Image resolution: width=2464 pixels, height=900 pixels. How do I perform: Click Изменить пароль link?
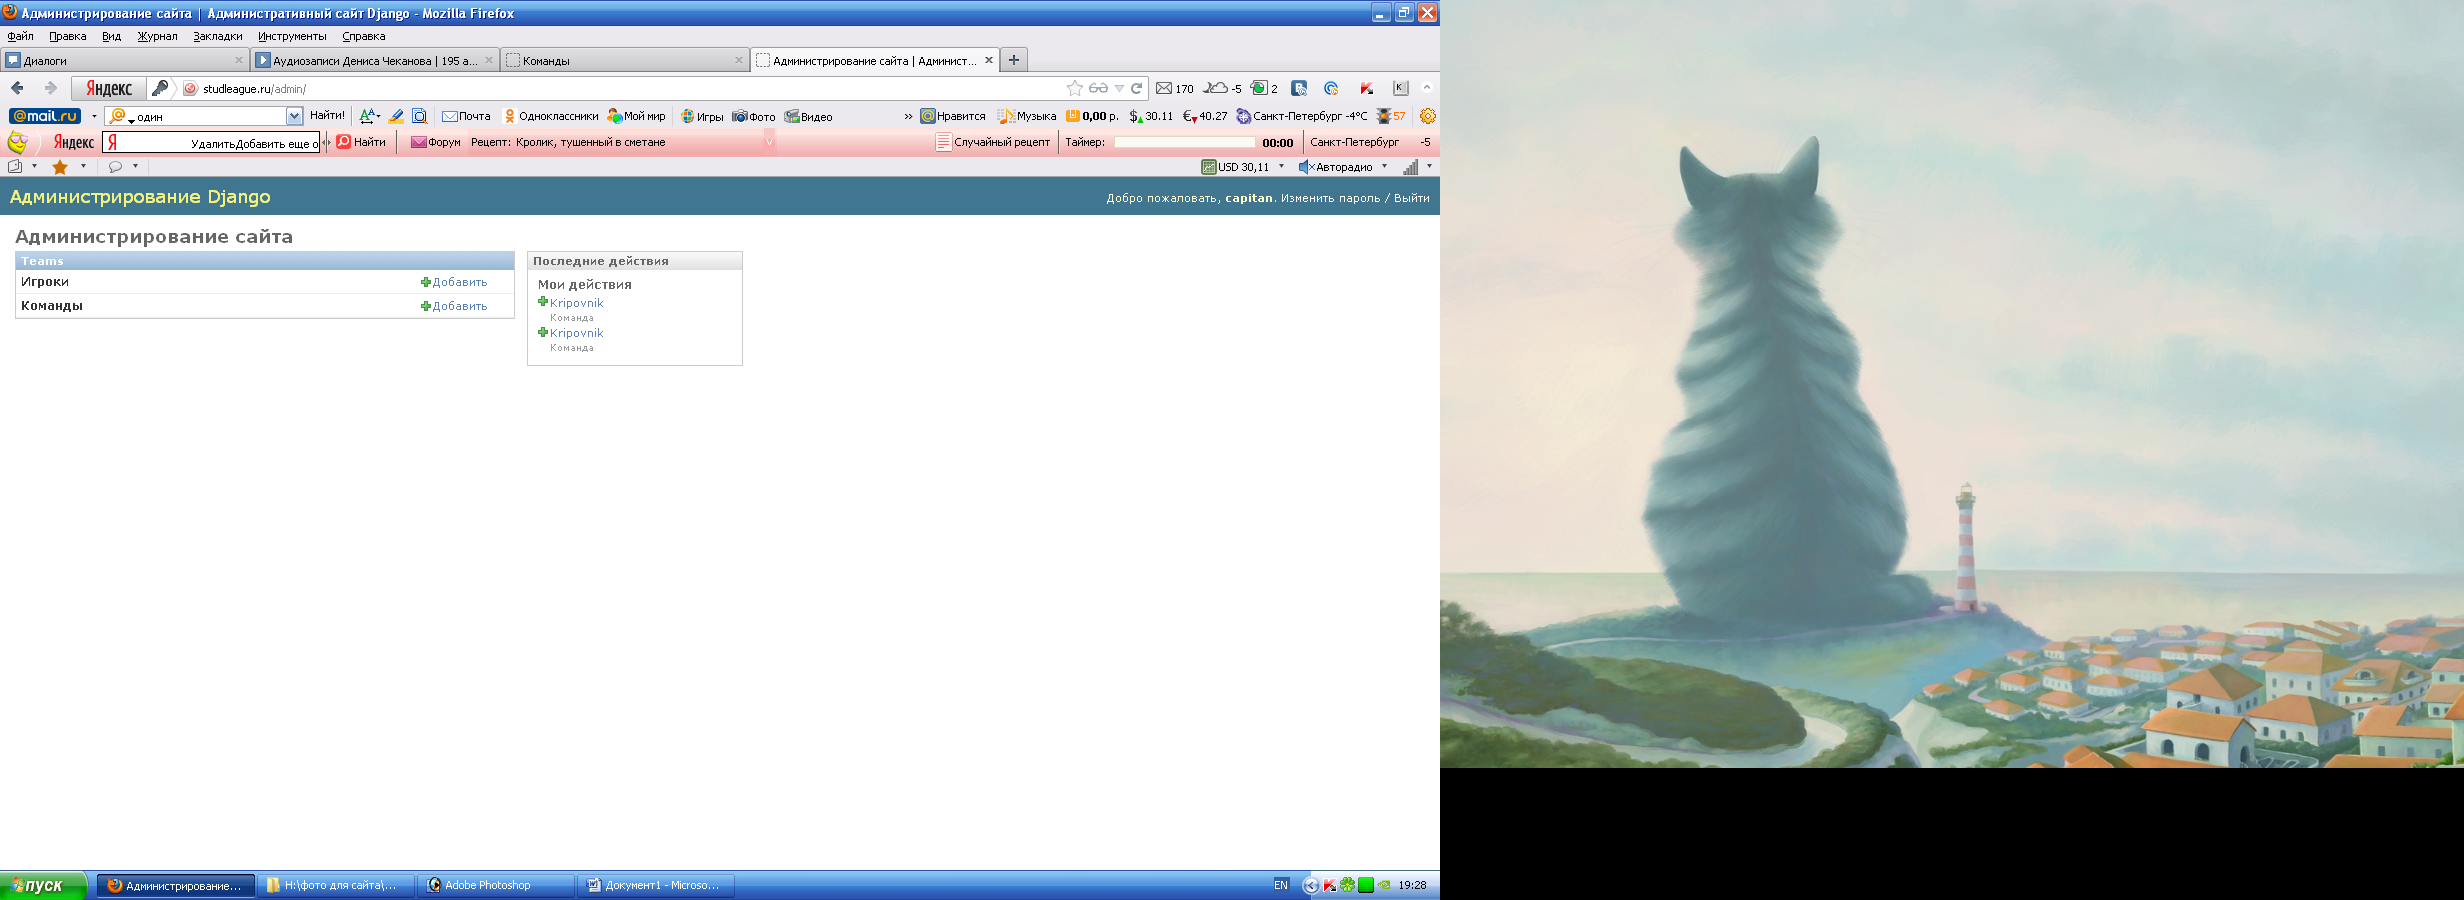1330,198
